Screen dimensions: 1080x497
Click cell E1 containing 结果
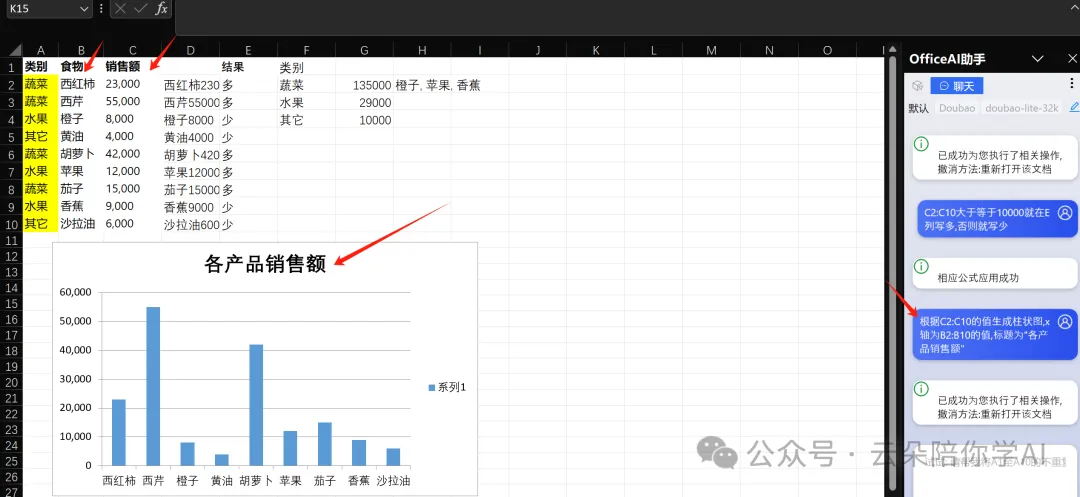tap(249, 67)
